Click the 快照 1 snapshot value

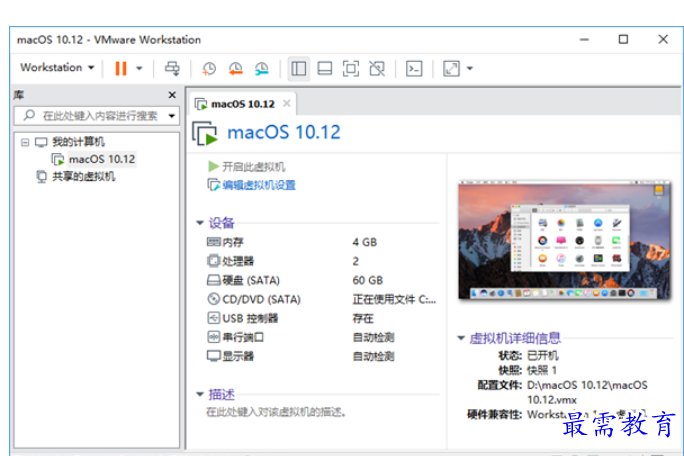542,370
